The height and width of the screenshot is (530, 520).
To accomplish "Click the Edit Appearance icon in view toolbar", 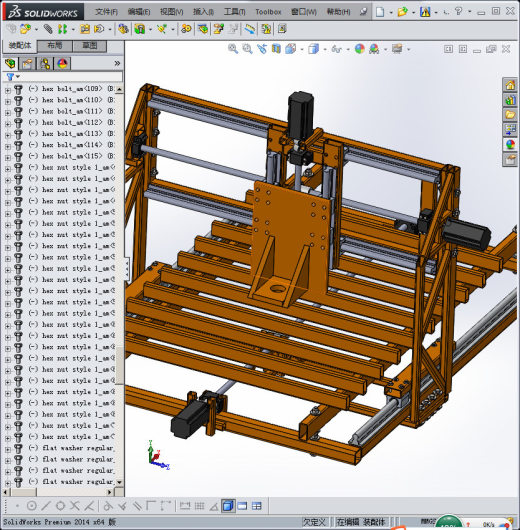I will (360, 49).
